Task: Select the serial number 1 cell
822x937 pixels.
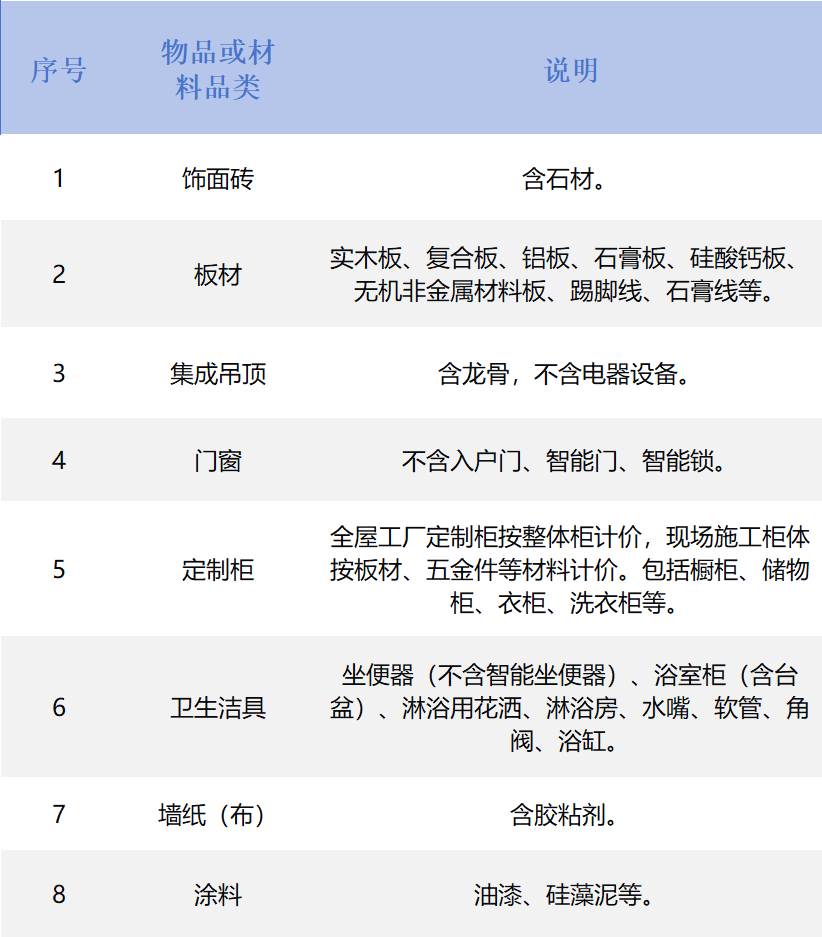Action: coord(59,178)
